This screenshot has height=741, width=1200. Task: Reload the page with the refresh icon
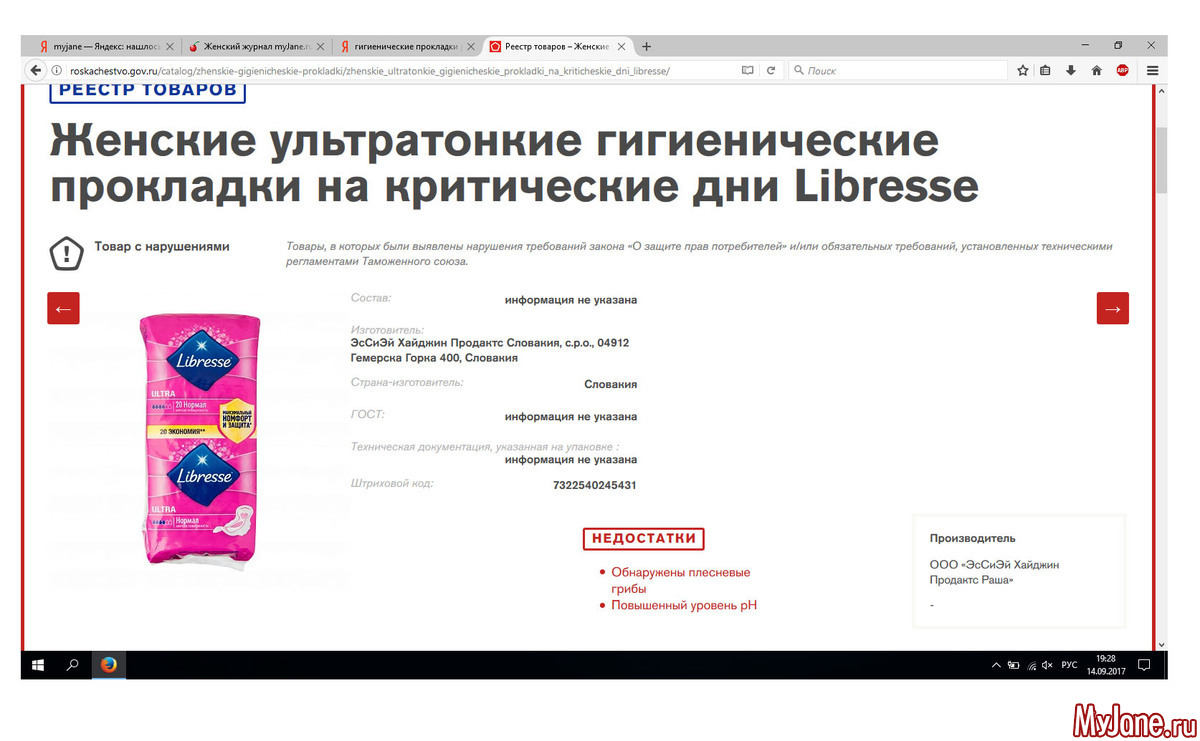tap(771, 71)
